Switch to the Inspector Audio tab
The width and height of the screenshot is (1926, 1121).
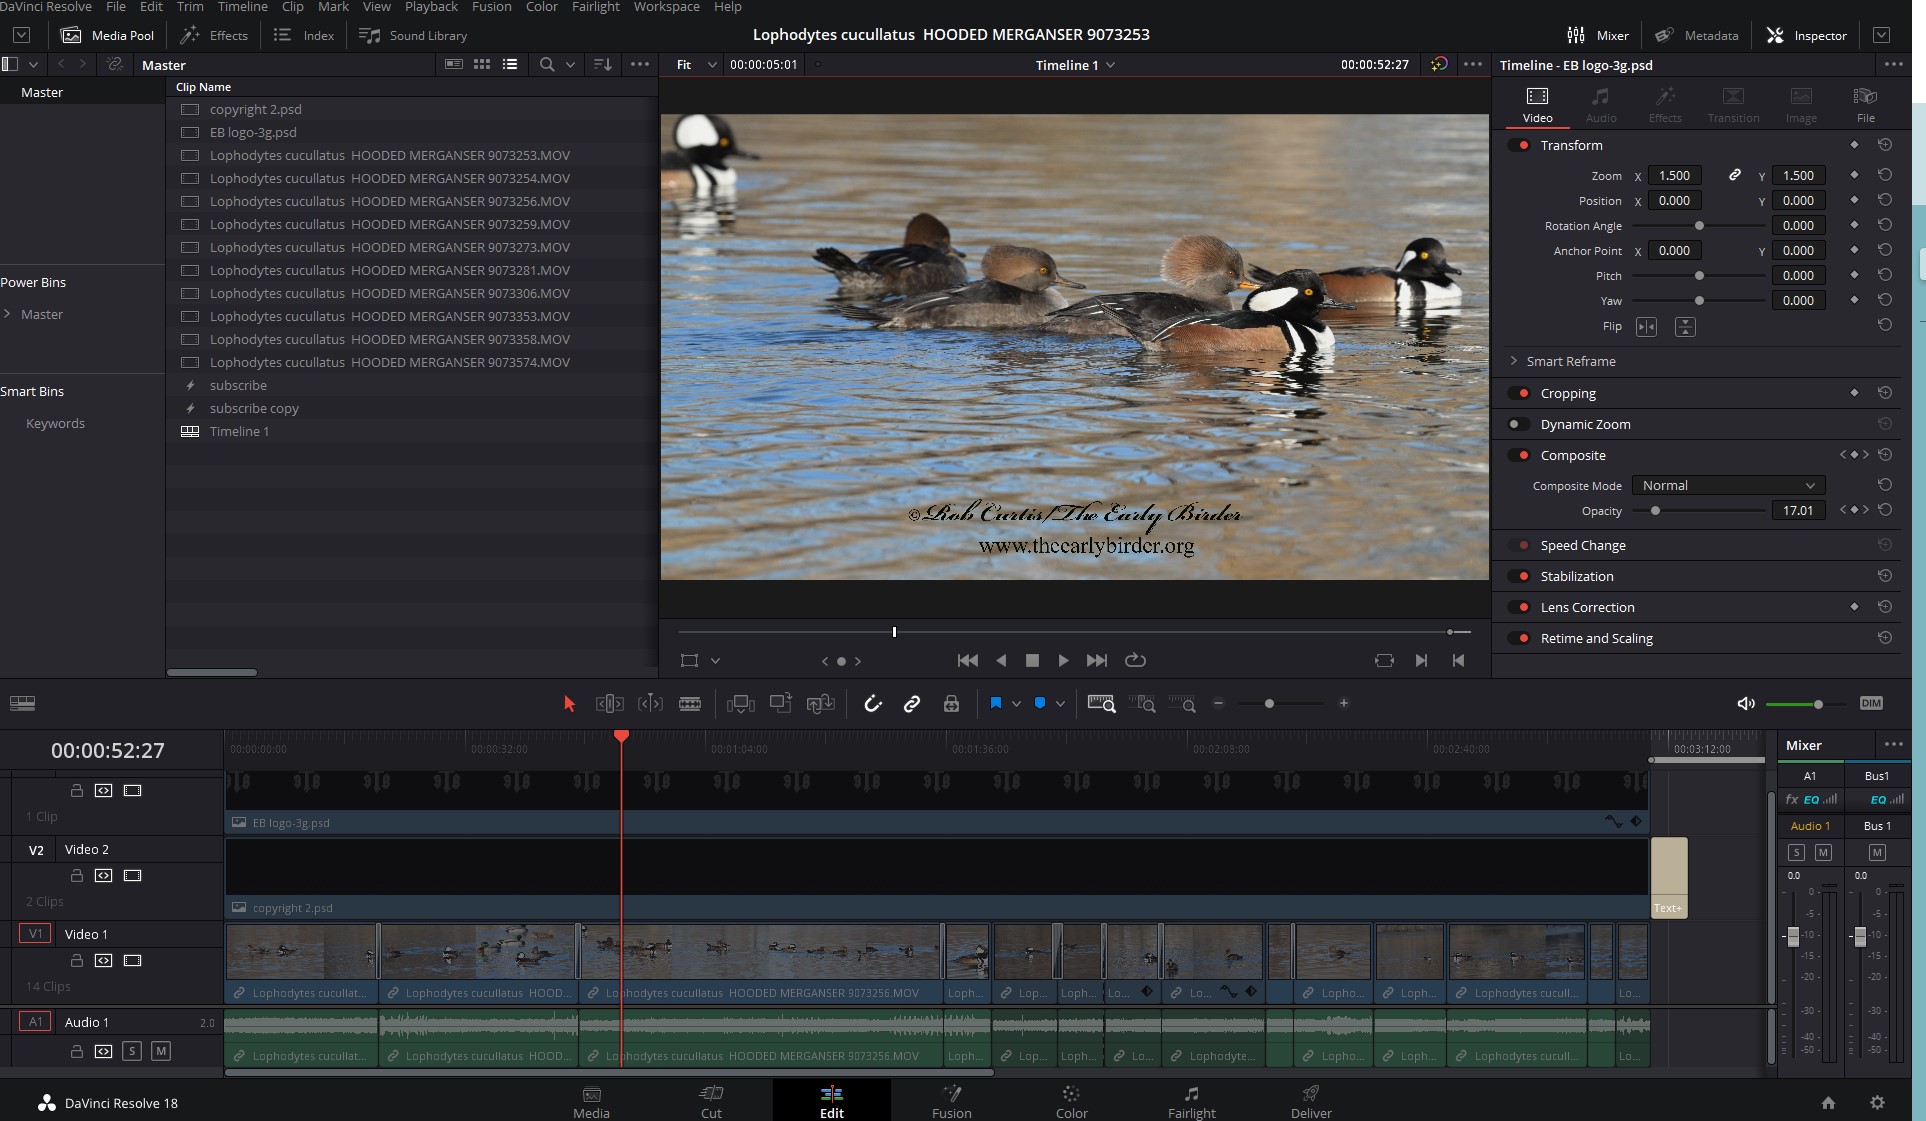1601,104
